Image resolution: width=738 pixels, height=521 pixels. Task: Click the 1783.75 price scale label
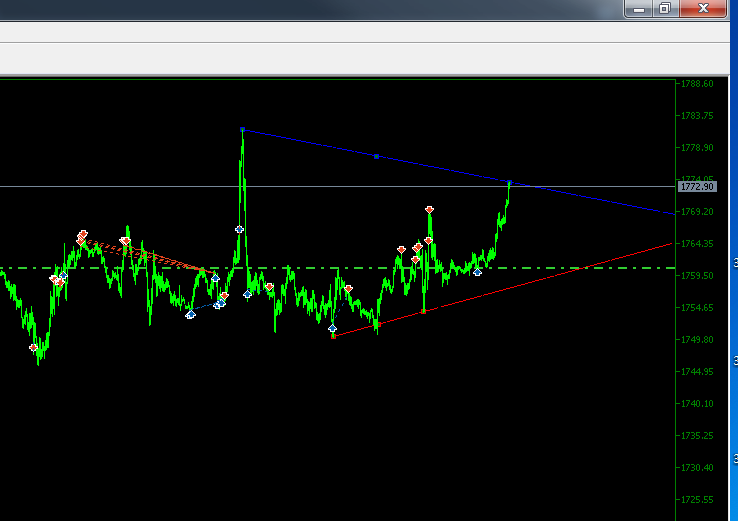point(697,116)
